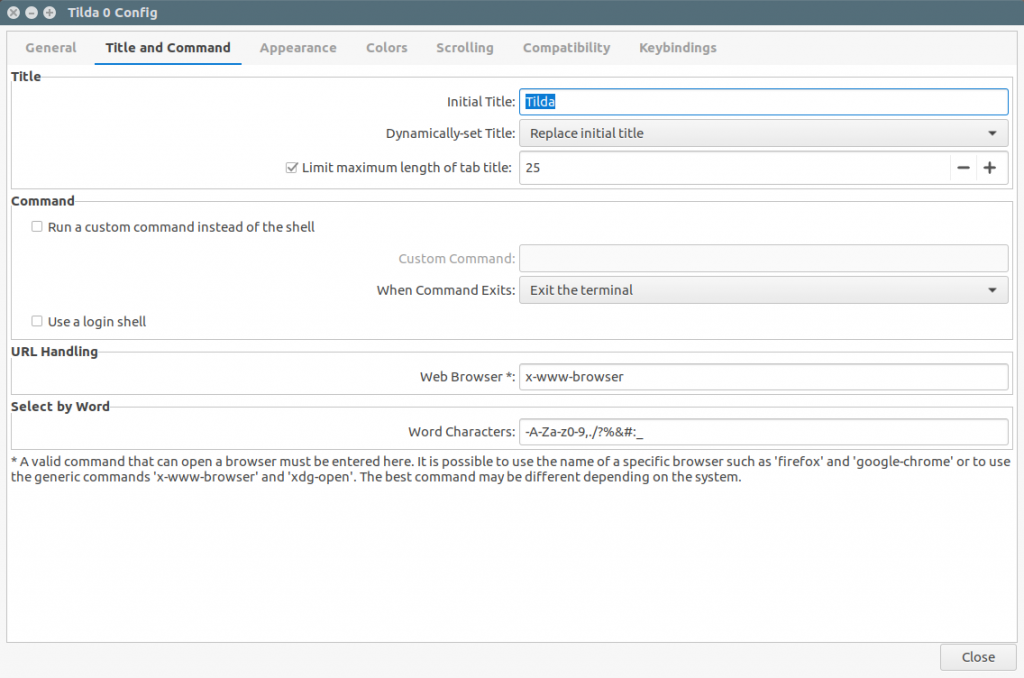Increase tab title length with plus button
Image resolution: width=1024 pixels, height=678 pixels.
pyautogui.click(x=991, y=168)
